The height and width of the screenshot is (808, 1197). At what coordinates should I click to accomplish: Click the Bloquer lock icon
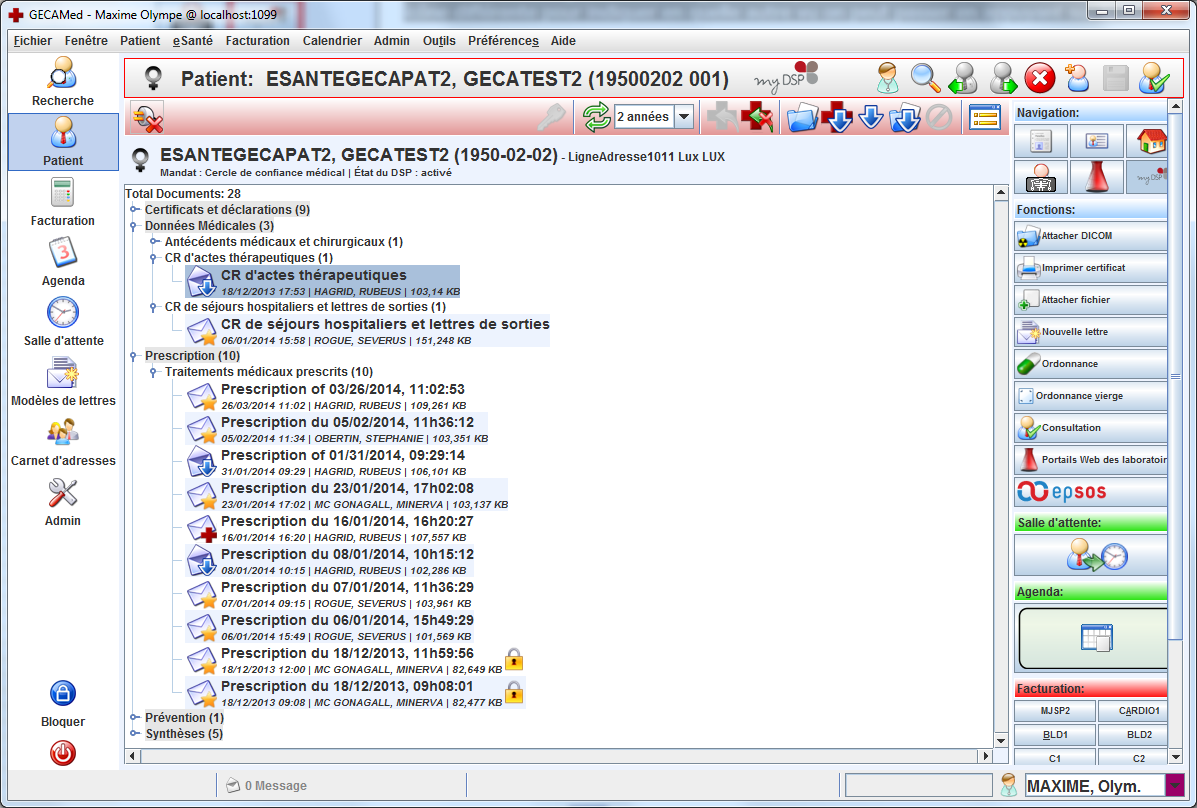pyautogui.click(x=62, y=703)
